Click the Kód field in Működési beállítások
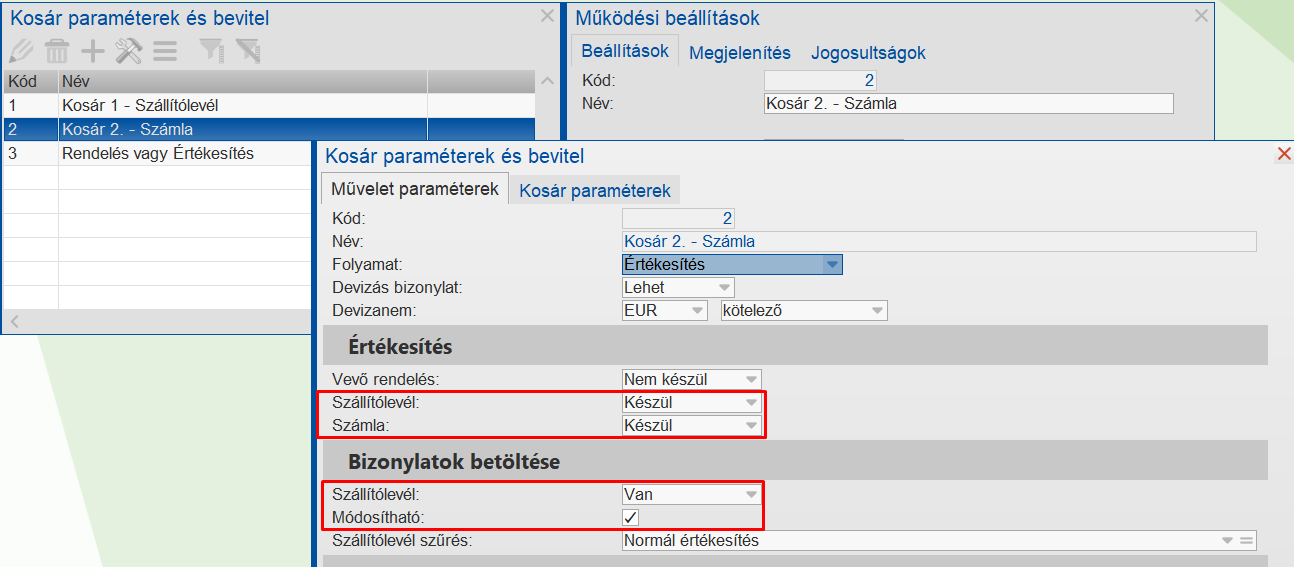 click(820, 81)
